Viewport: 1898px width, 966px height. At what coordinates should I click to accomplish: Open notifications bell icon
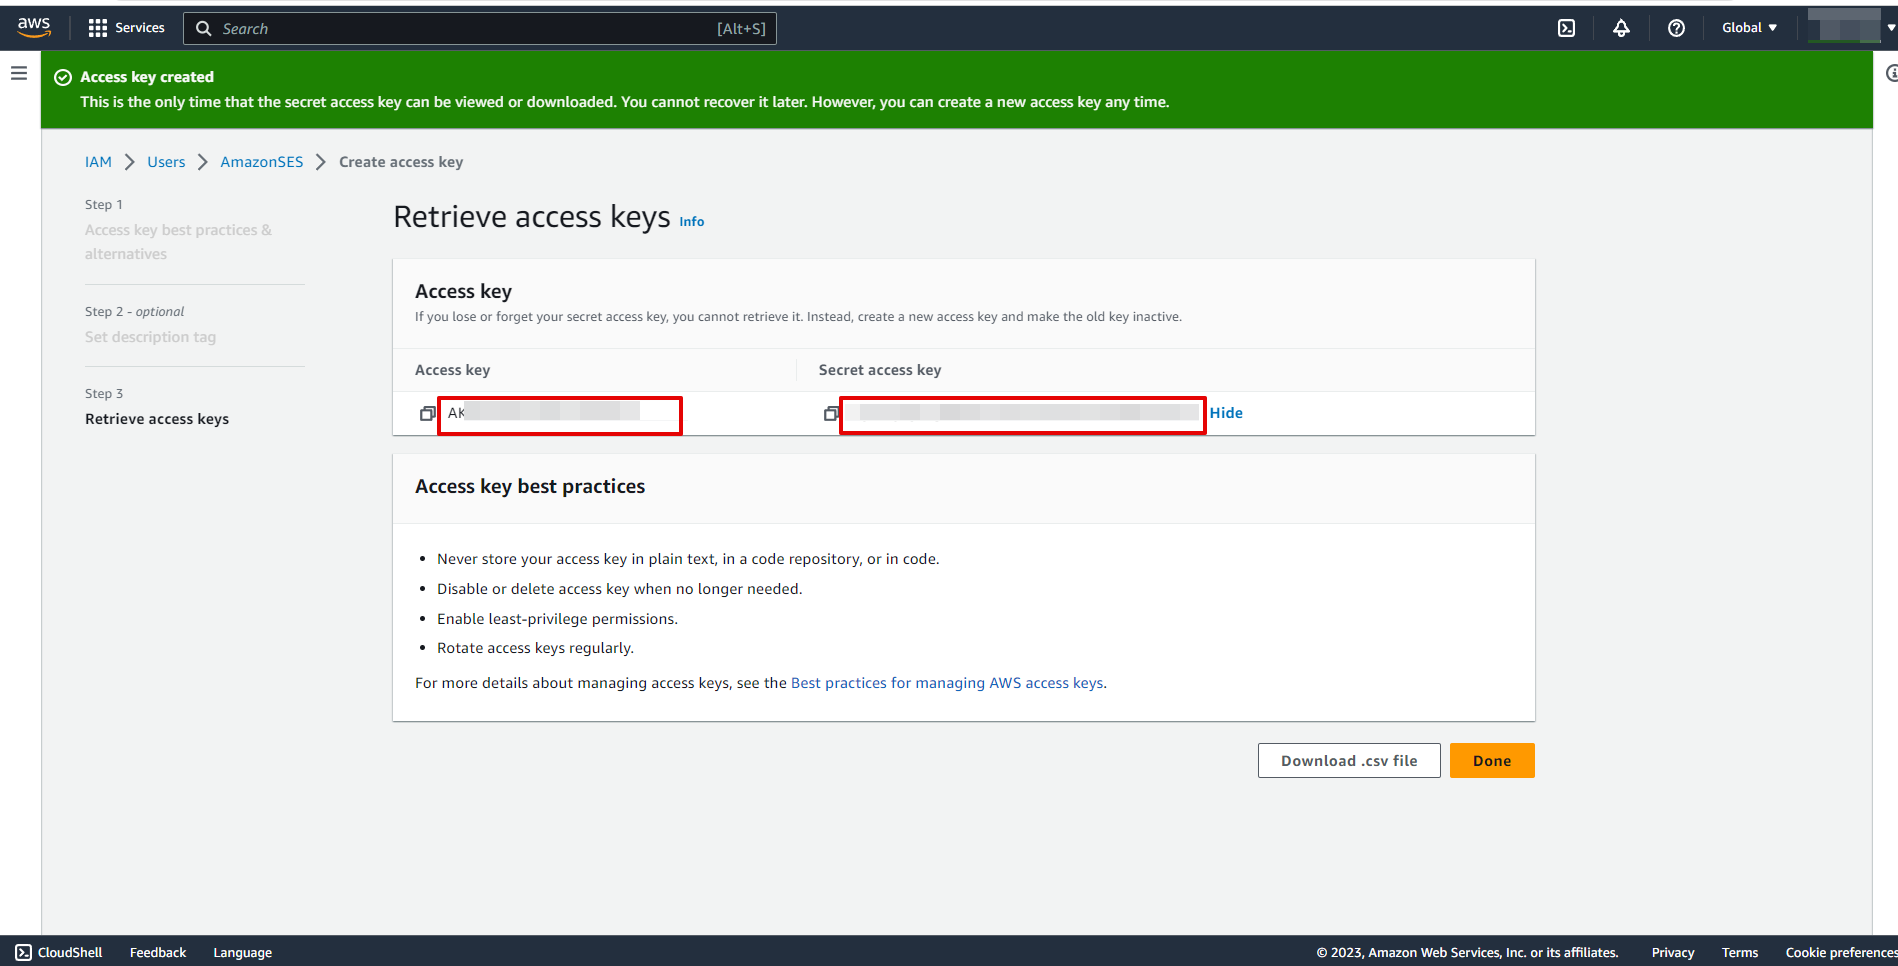coord(1621,28)
